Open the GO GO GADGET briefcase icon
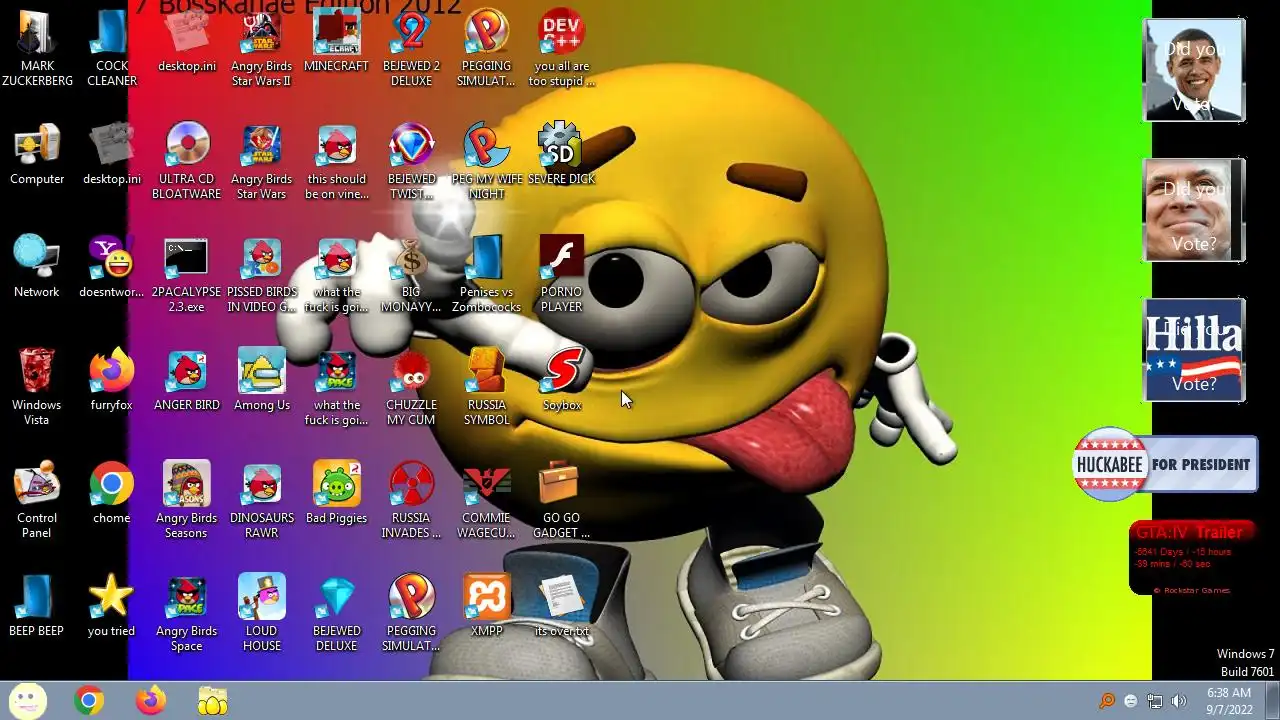Viewport: 1280px width, 720px height. [x=562, y=500]
